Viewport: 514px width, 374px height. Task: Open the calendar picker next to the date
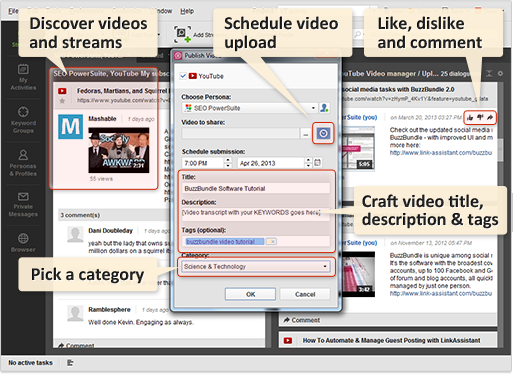point(317,163)
